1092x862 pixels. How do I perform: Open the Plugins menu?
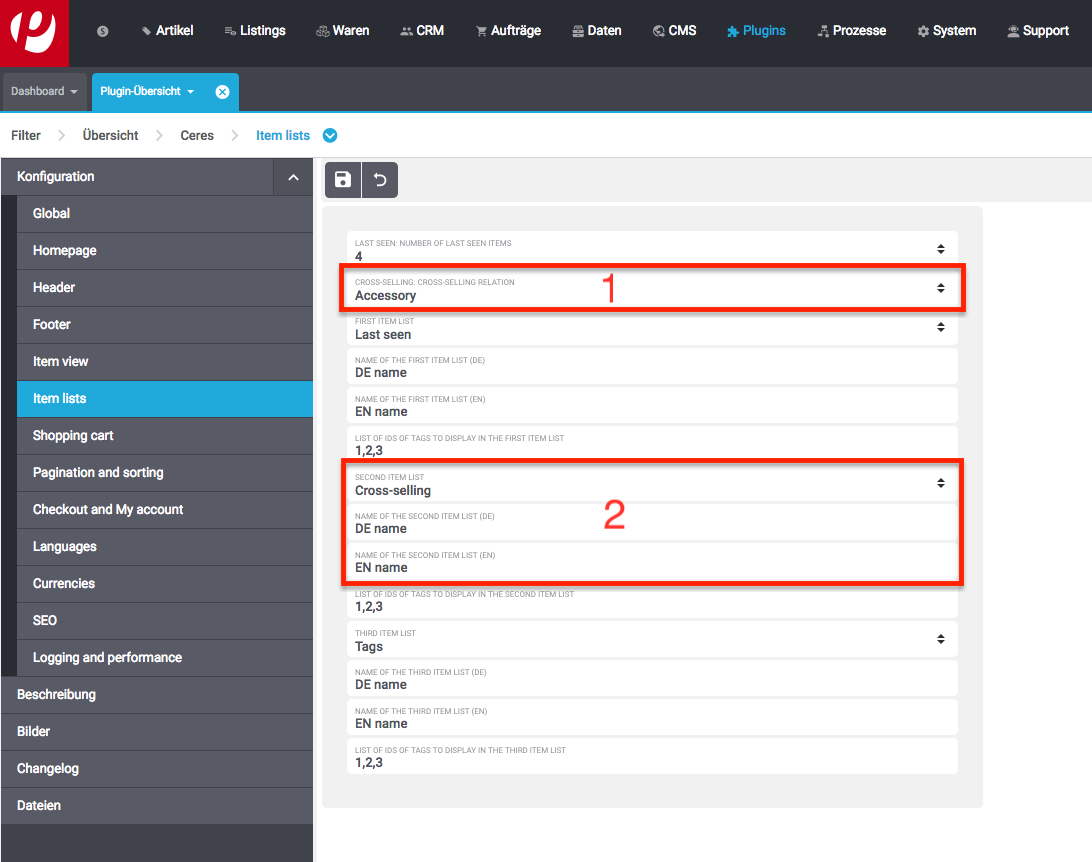tap(756, 31)
